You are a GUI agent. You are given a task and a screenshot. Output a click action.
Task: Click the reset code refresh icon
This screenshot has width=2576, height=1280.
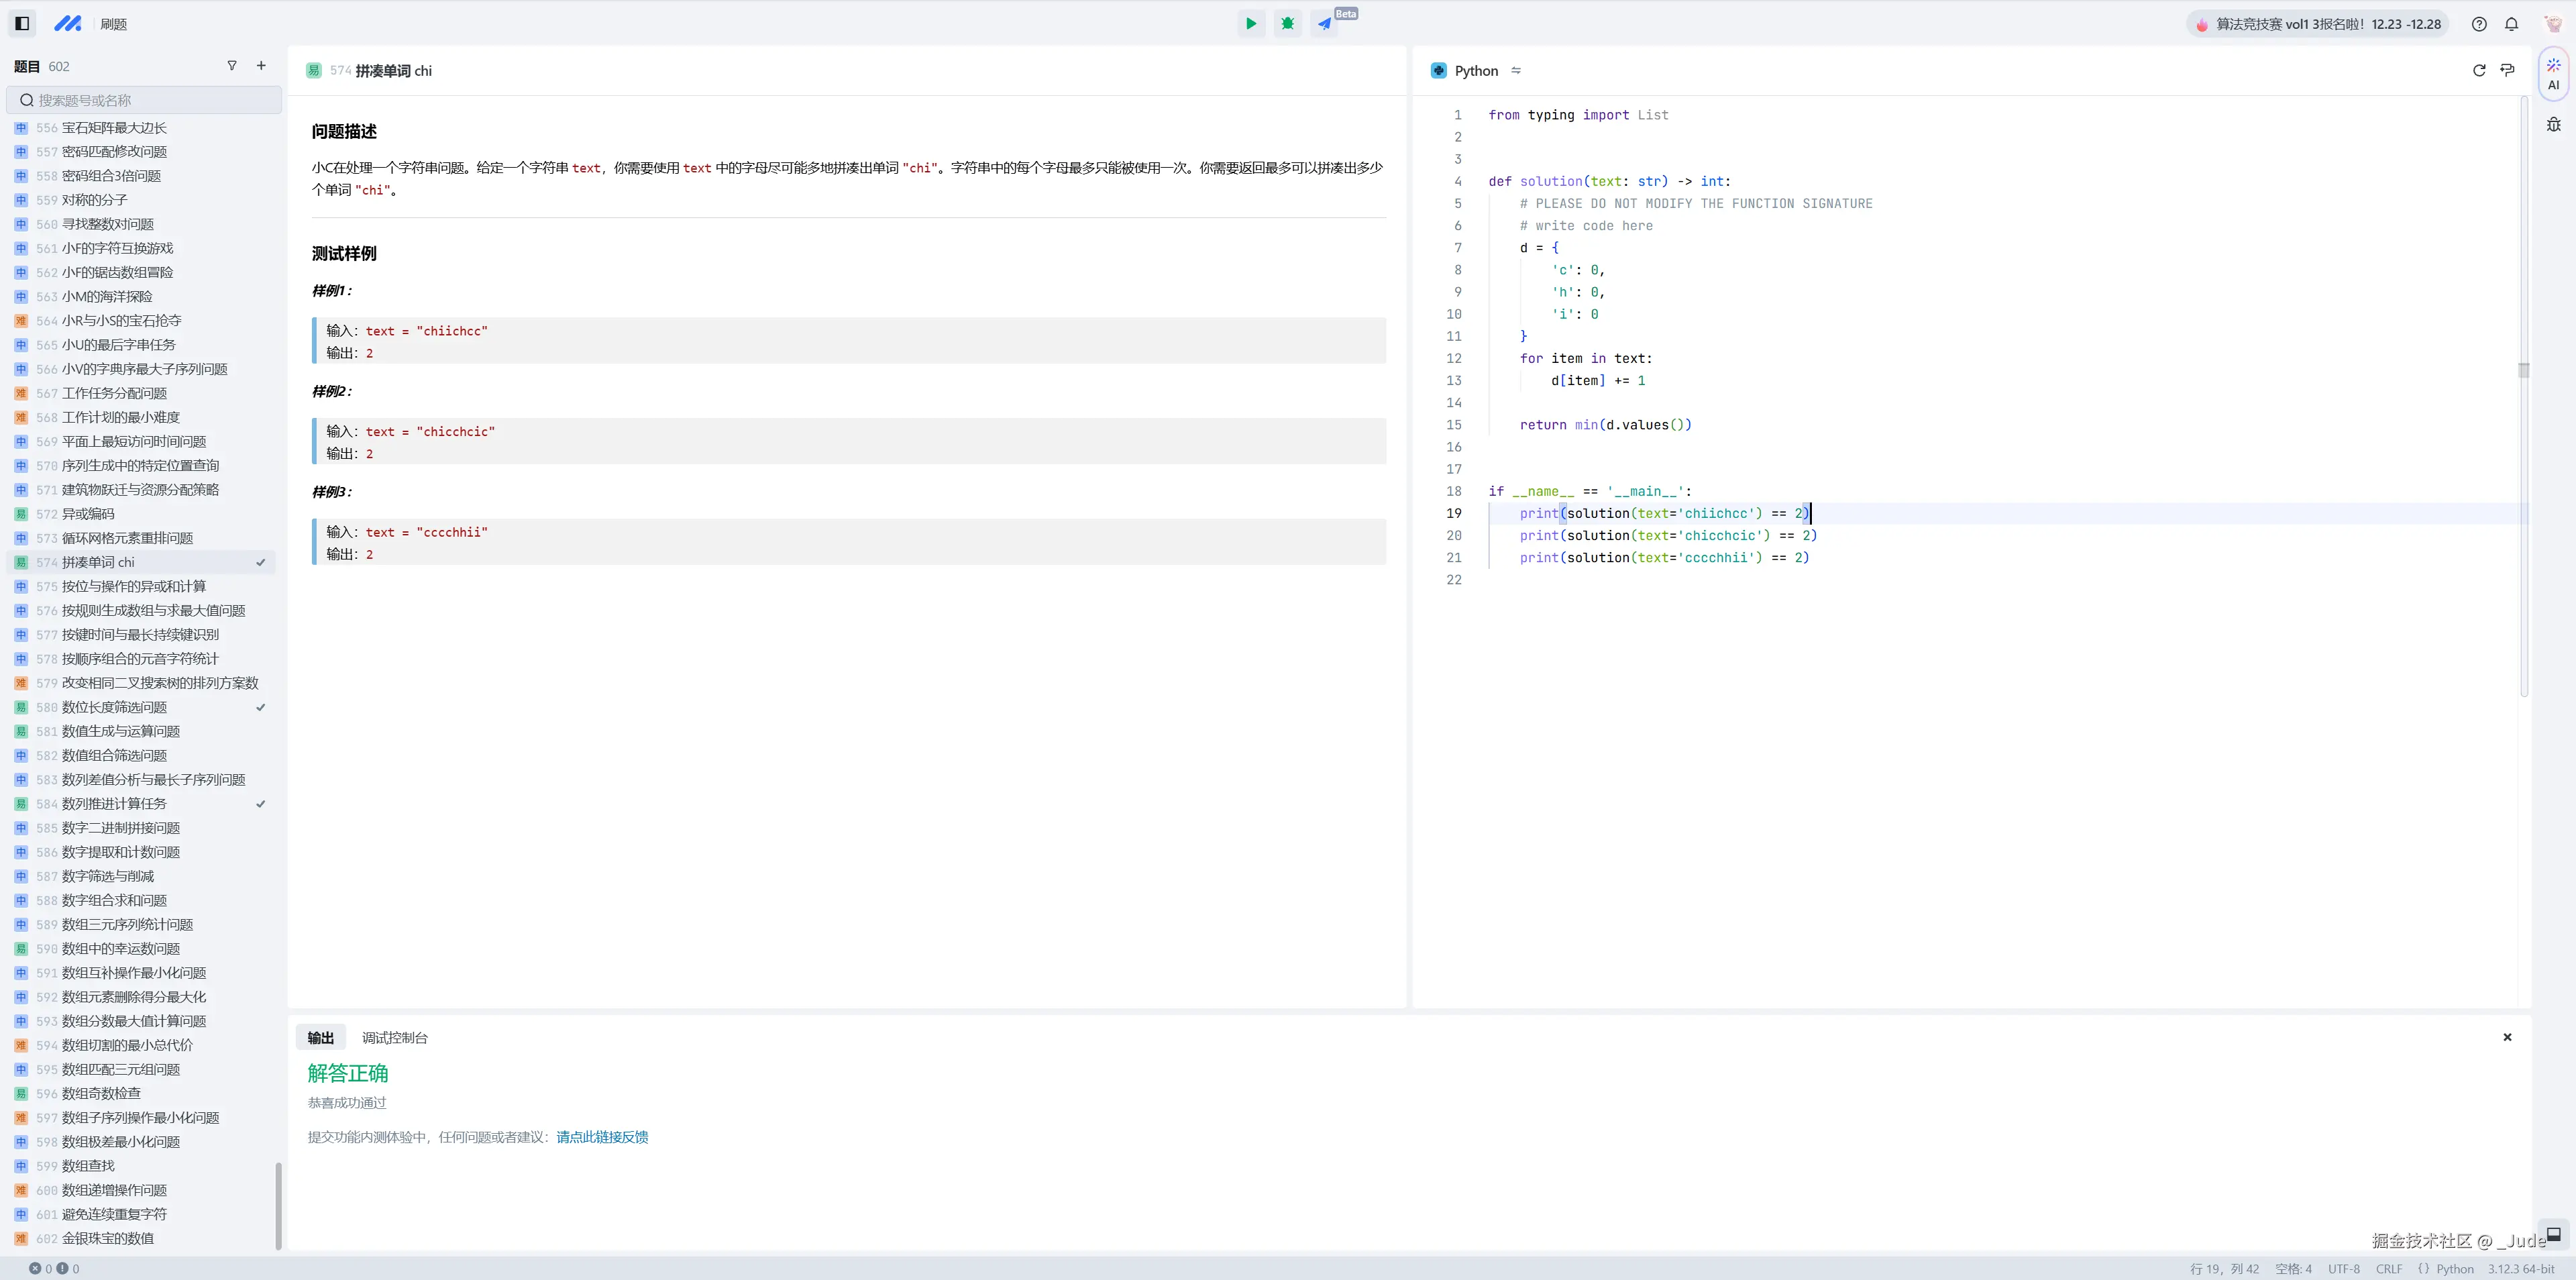[x=2479, y=71]
